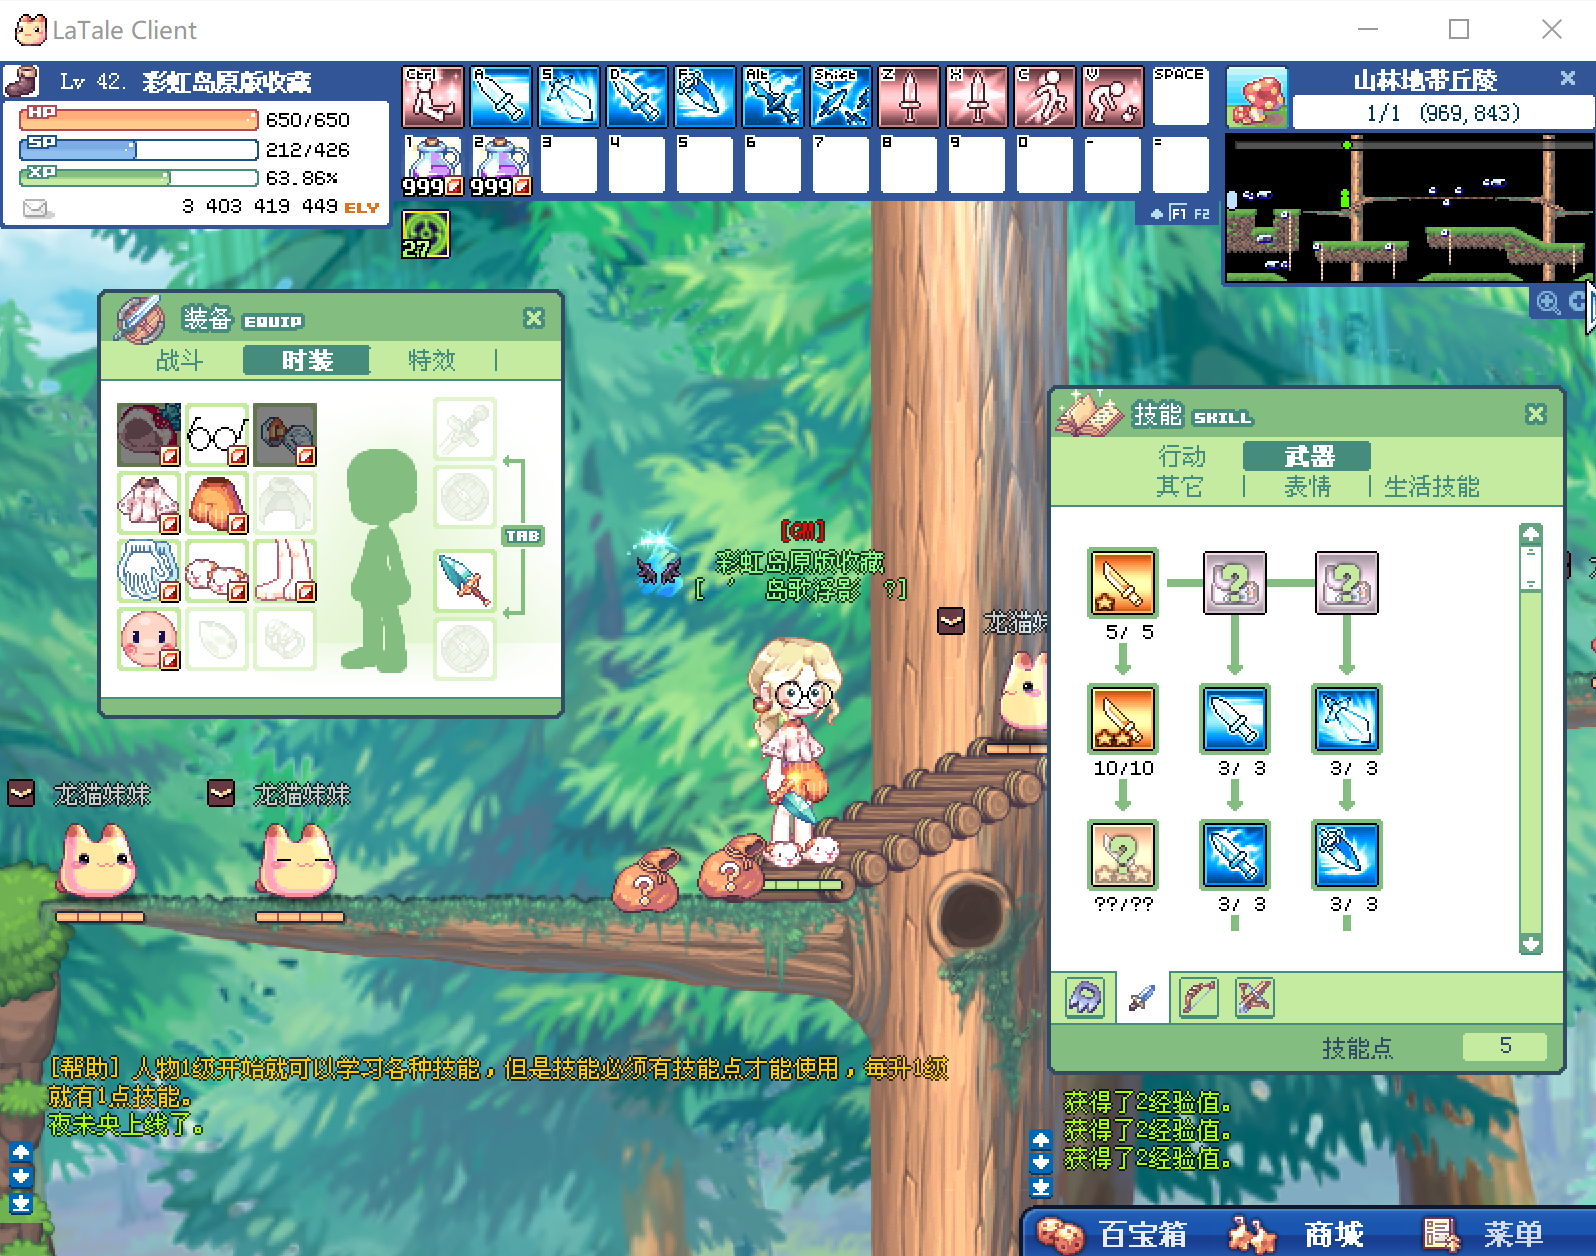Switch to the 战斗 equipment tab

180,361
